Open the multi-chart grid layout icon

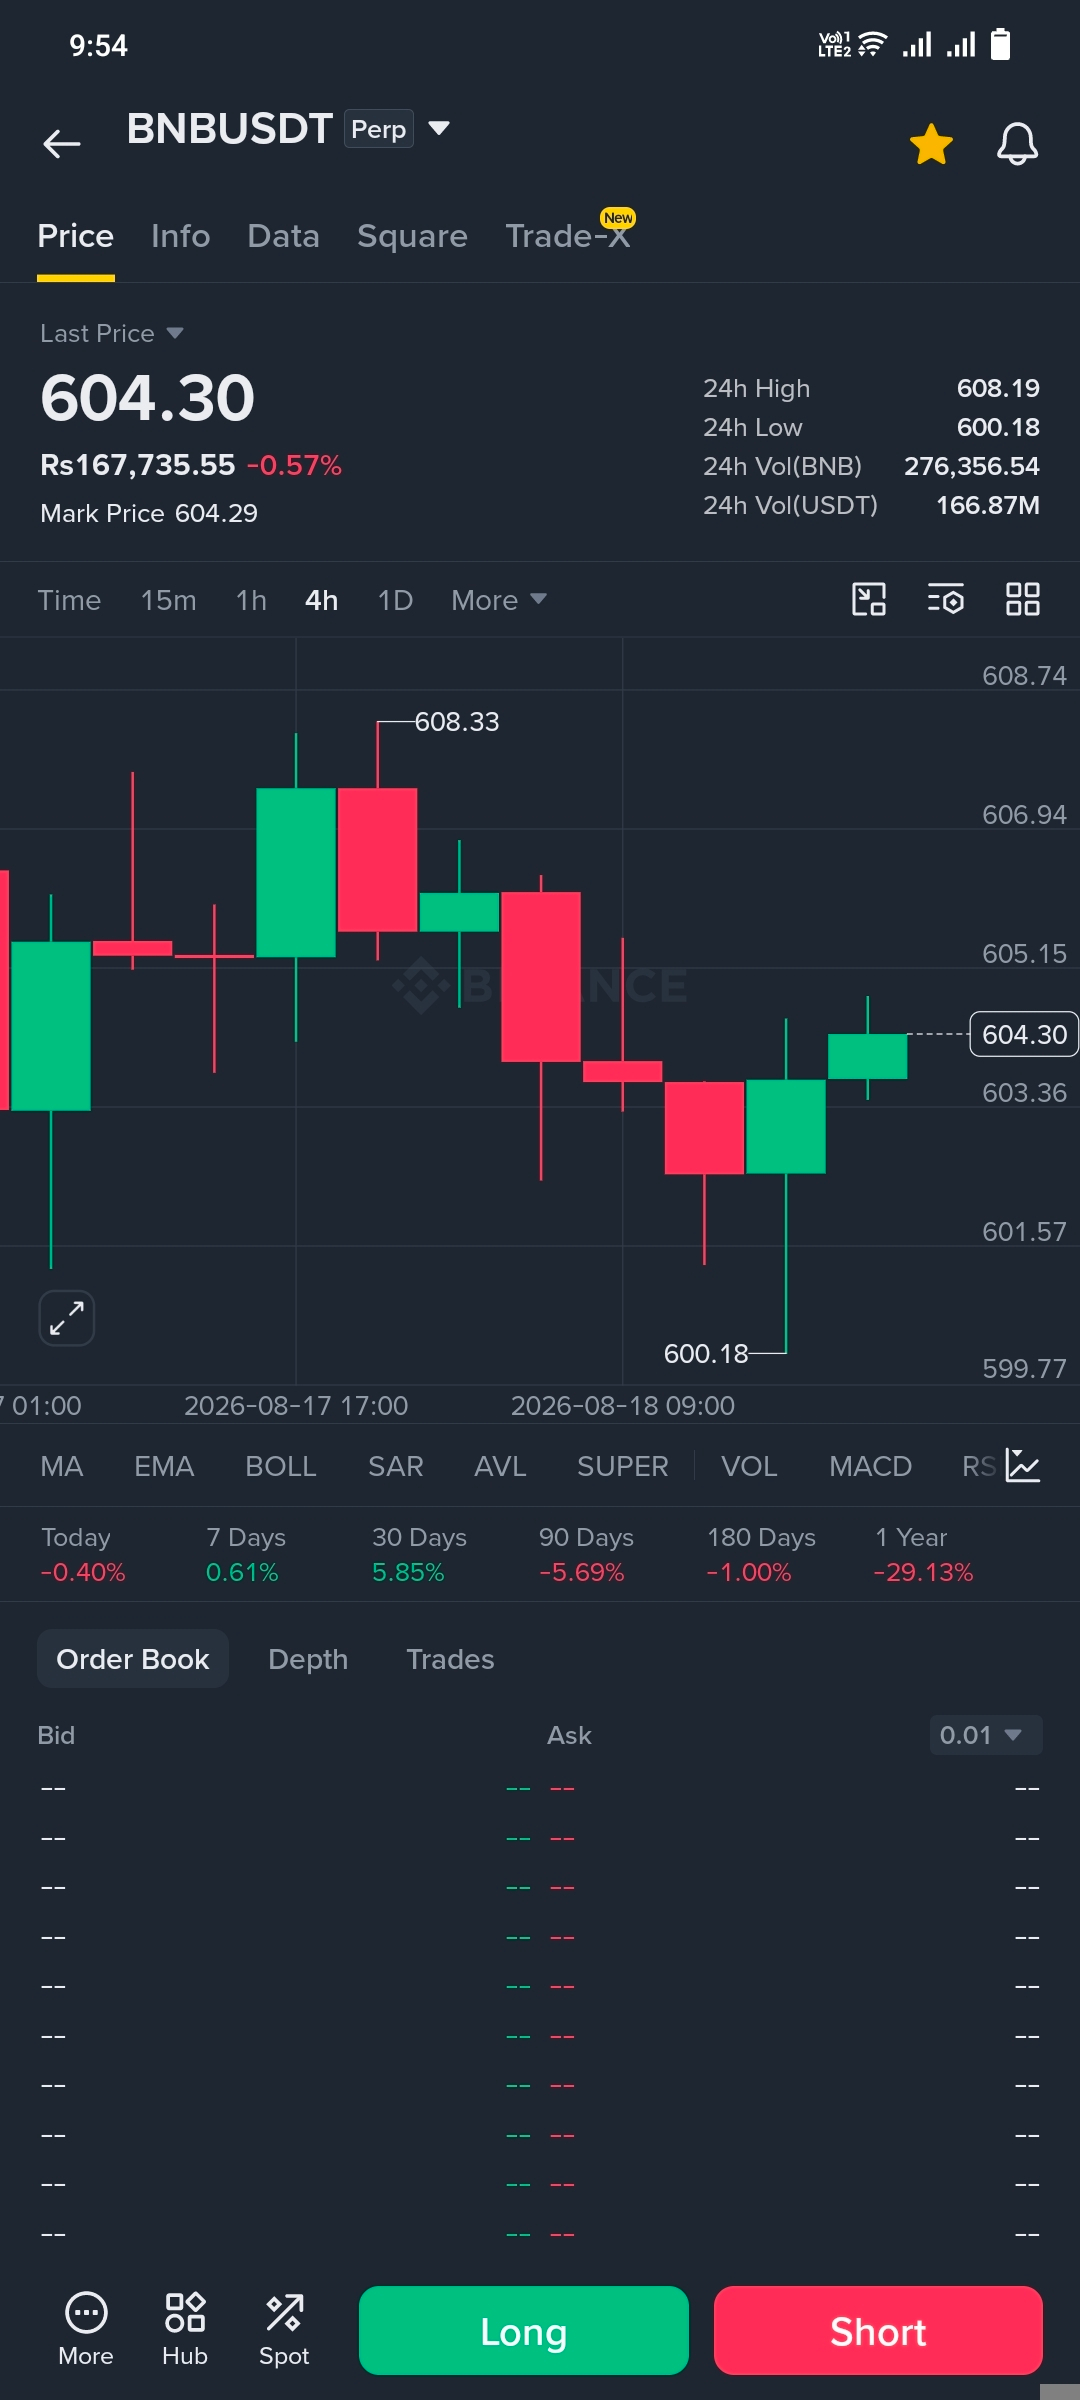click(1022, 599)
